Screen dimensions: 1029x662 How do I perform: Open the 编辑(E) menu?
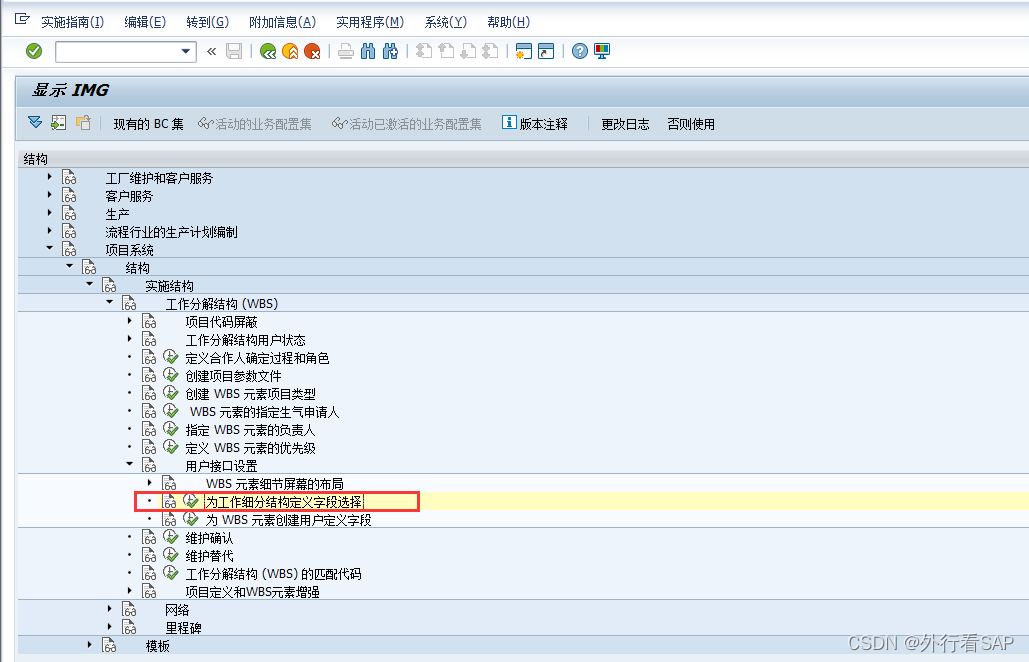145,22
